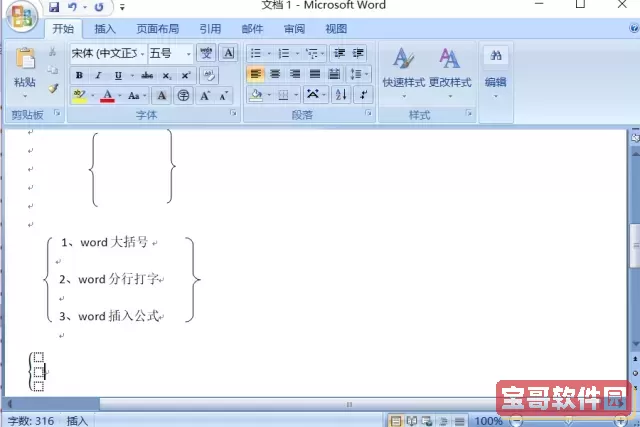This screenshot has width=640, height=427.
Task: Copy selection using the copy icon
Action: tap(53, 70)
